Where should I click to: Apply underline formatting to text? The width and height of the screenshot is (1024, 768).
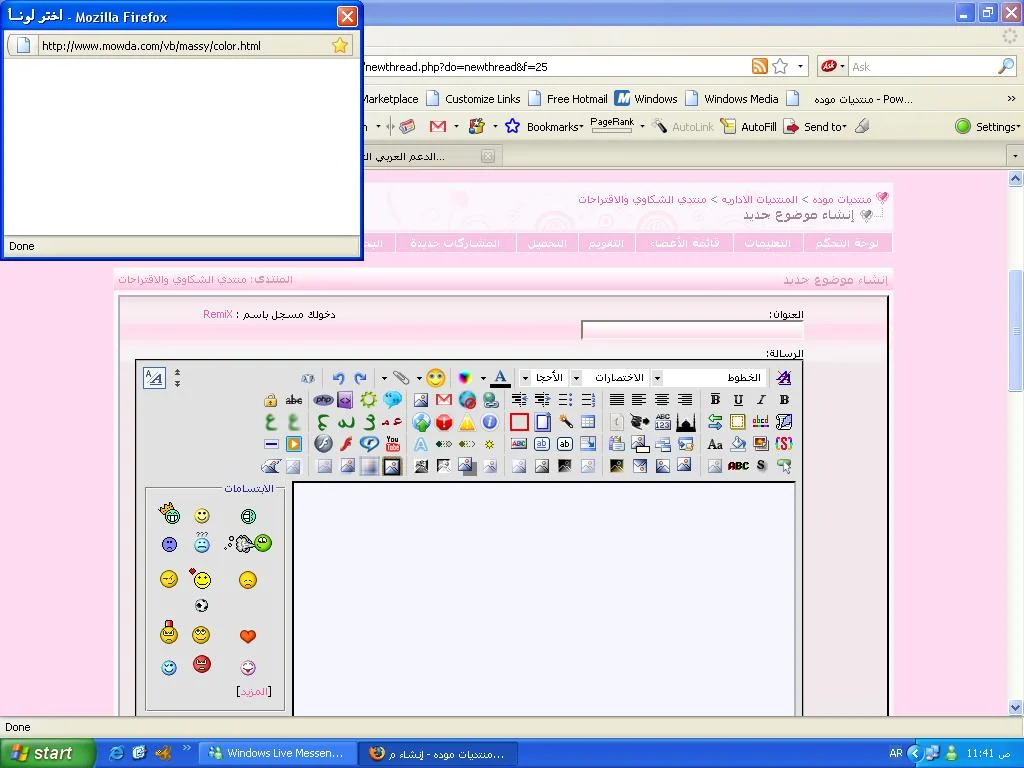[738, 400]
